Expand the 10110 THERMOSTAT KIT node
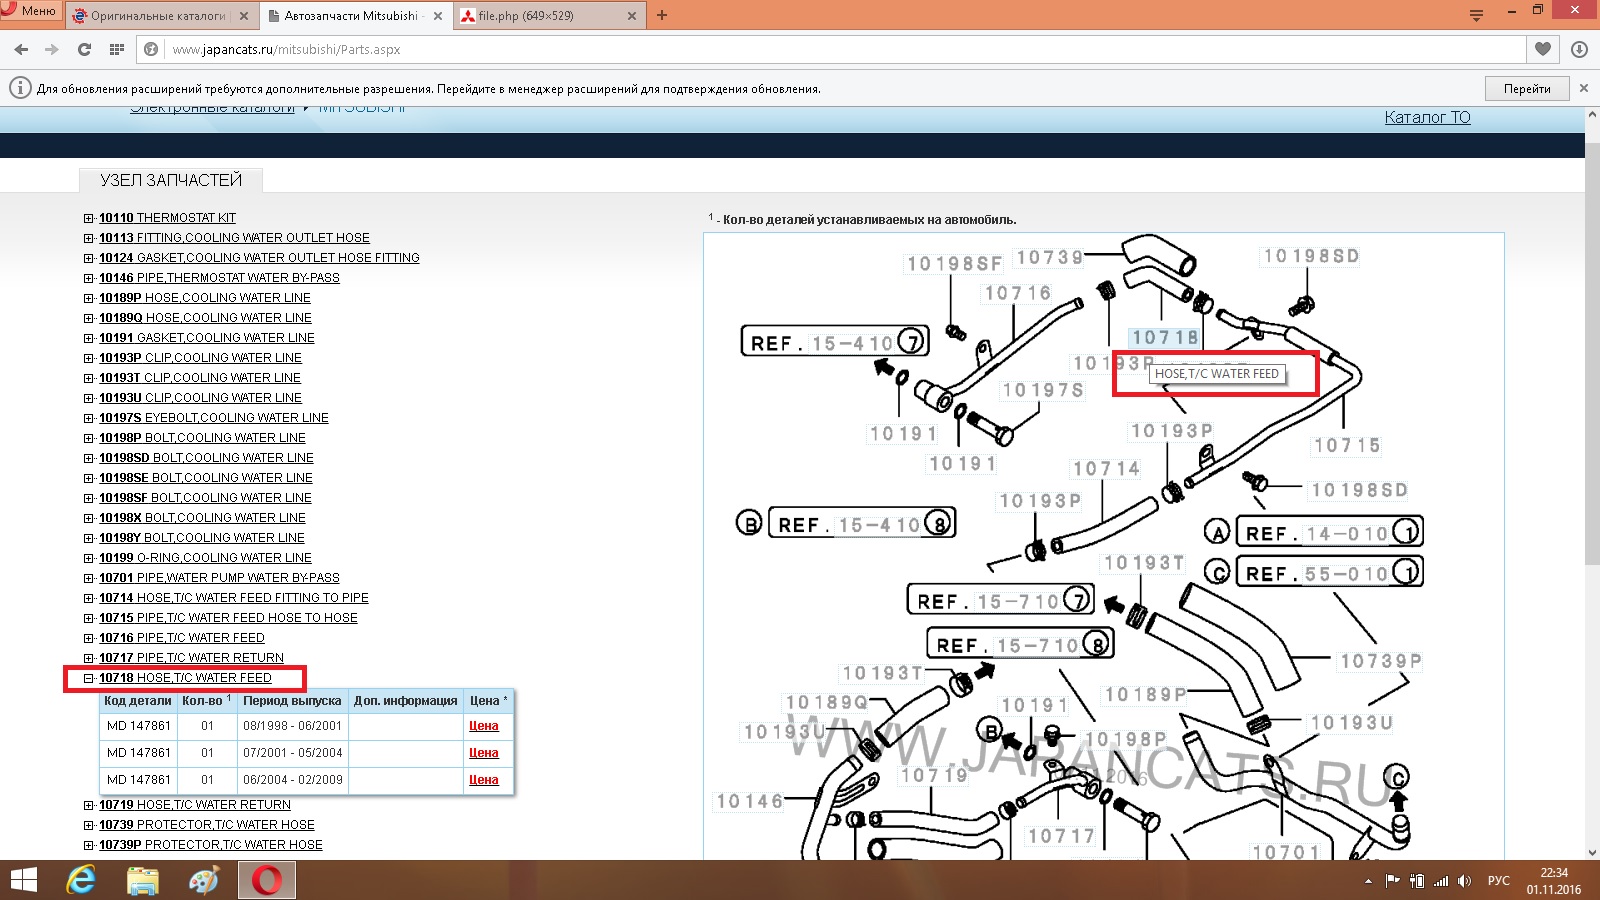This screenshot has height=900, width=1600. click(x=89, y=218)
